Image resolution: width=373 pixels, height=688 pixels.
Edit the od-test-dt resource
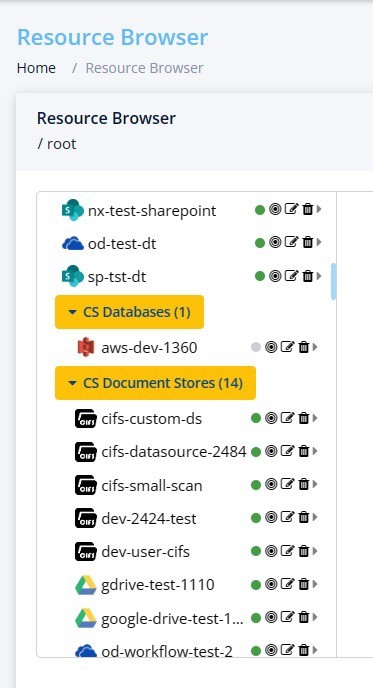click(291, 242)
